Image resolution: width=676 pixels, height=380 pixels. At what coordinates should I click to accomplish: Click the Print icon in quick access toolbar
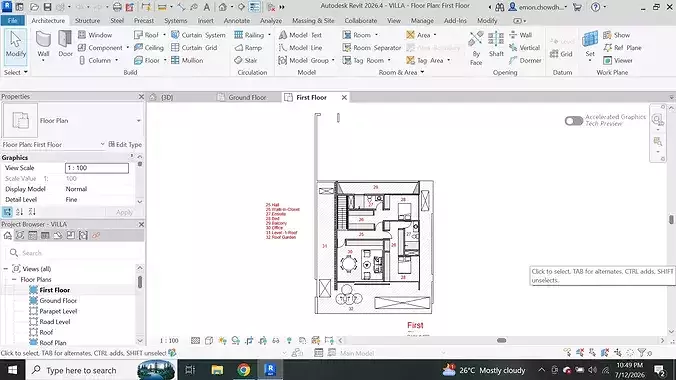click(x=117, y=7)
